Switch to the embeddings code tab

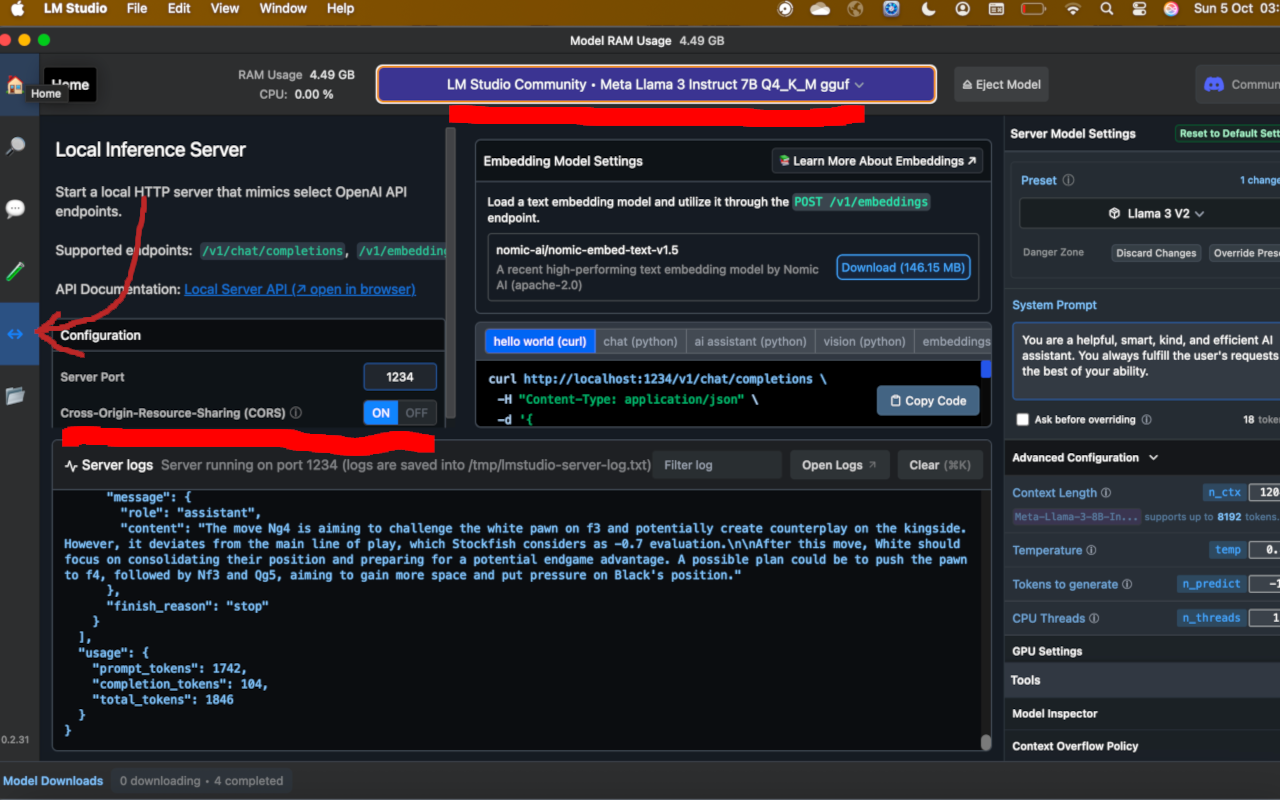(954, 341)
